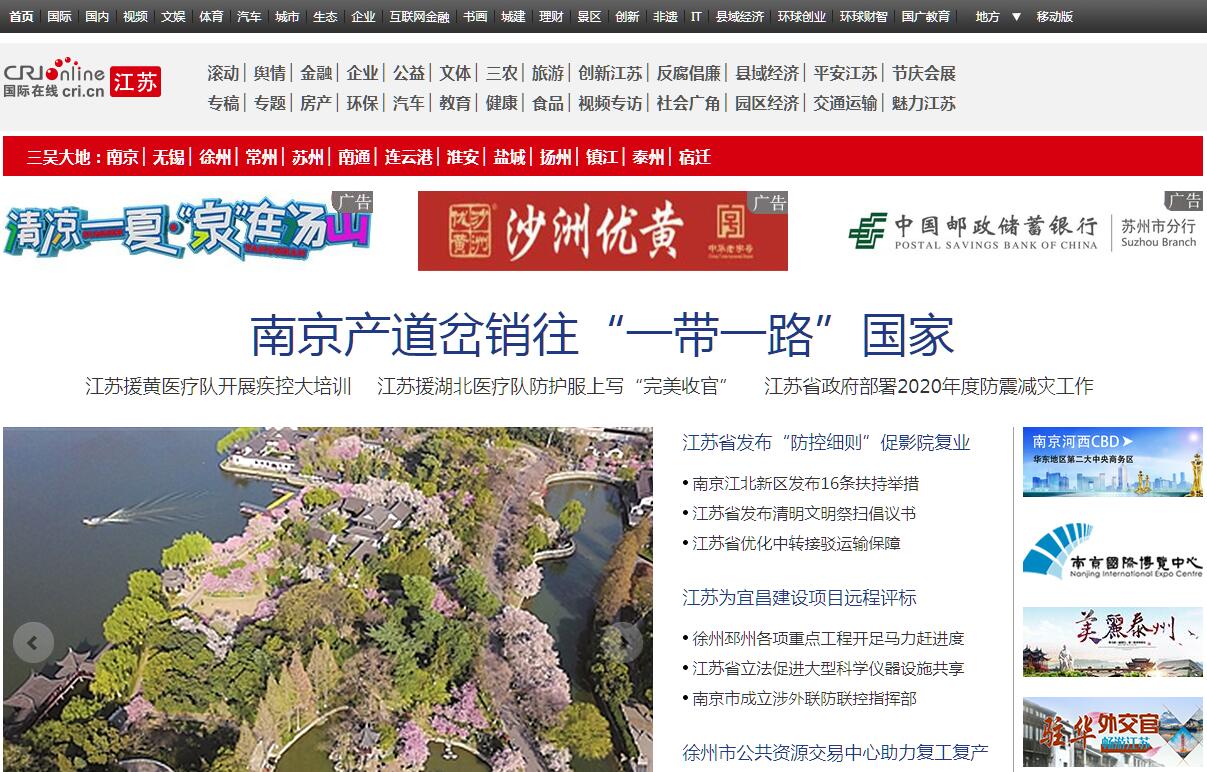Viewport: 1207px width, 772px height.
Task: Open 江苏援黄医疗队开展疾控大培训 article
Action: (219, 386)
